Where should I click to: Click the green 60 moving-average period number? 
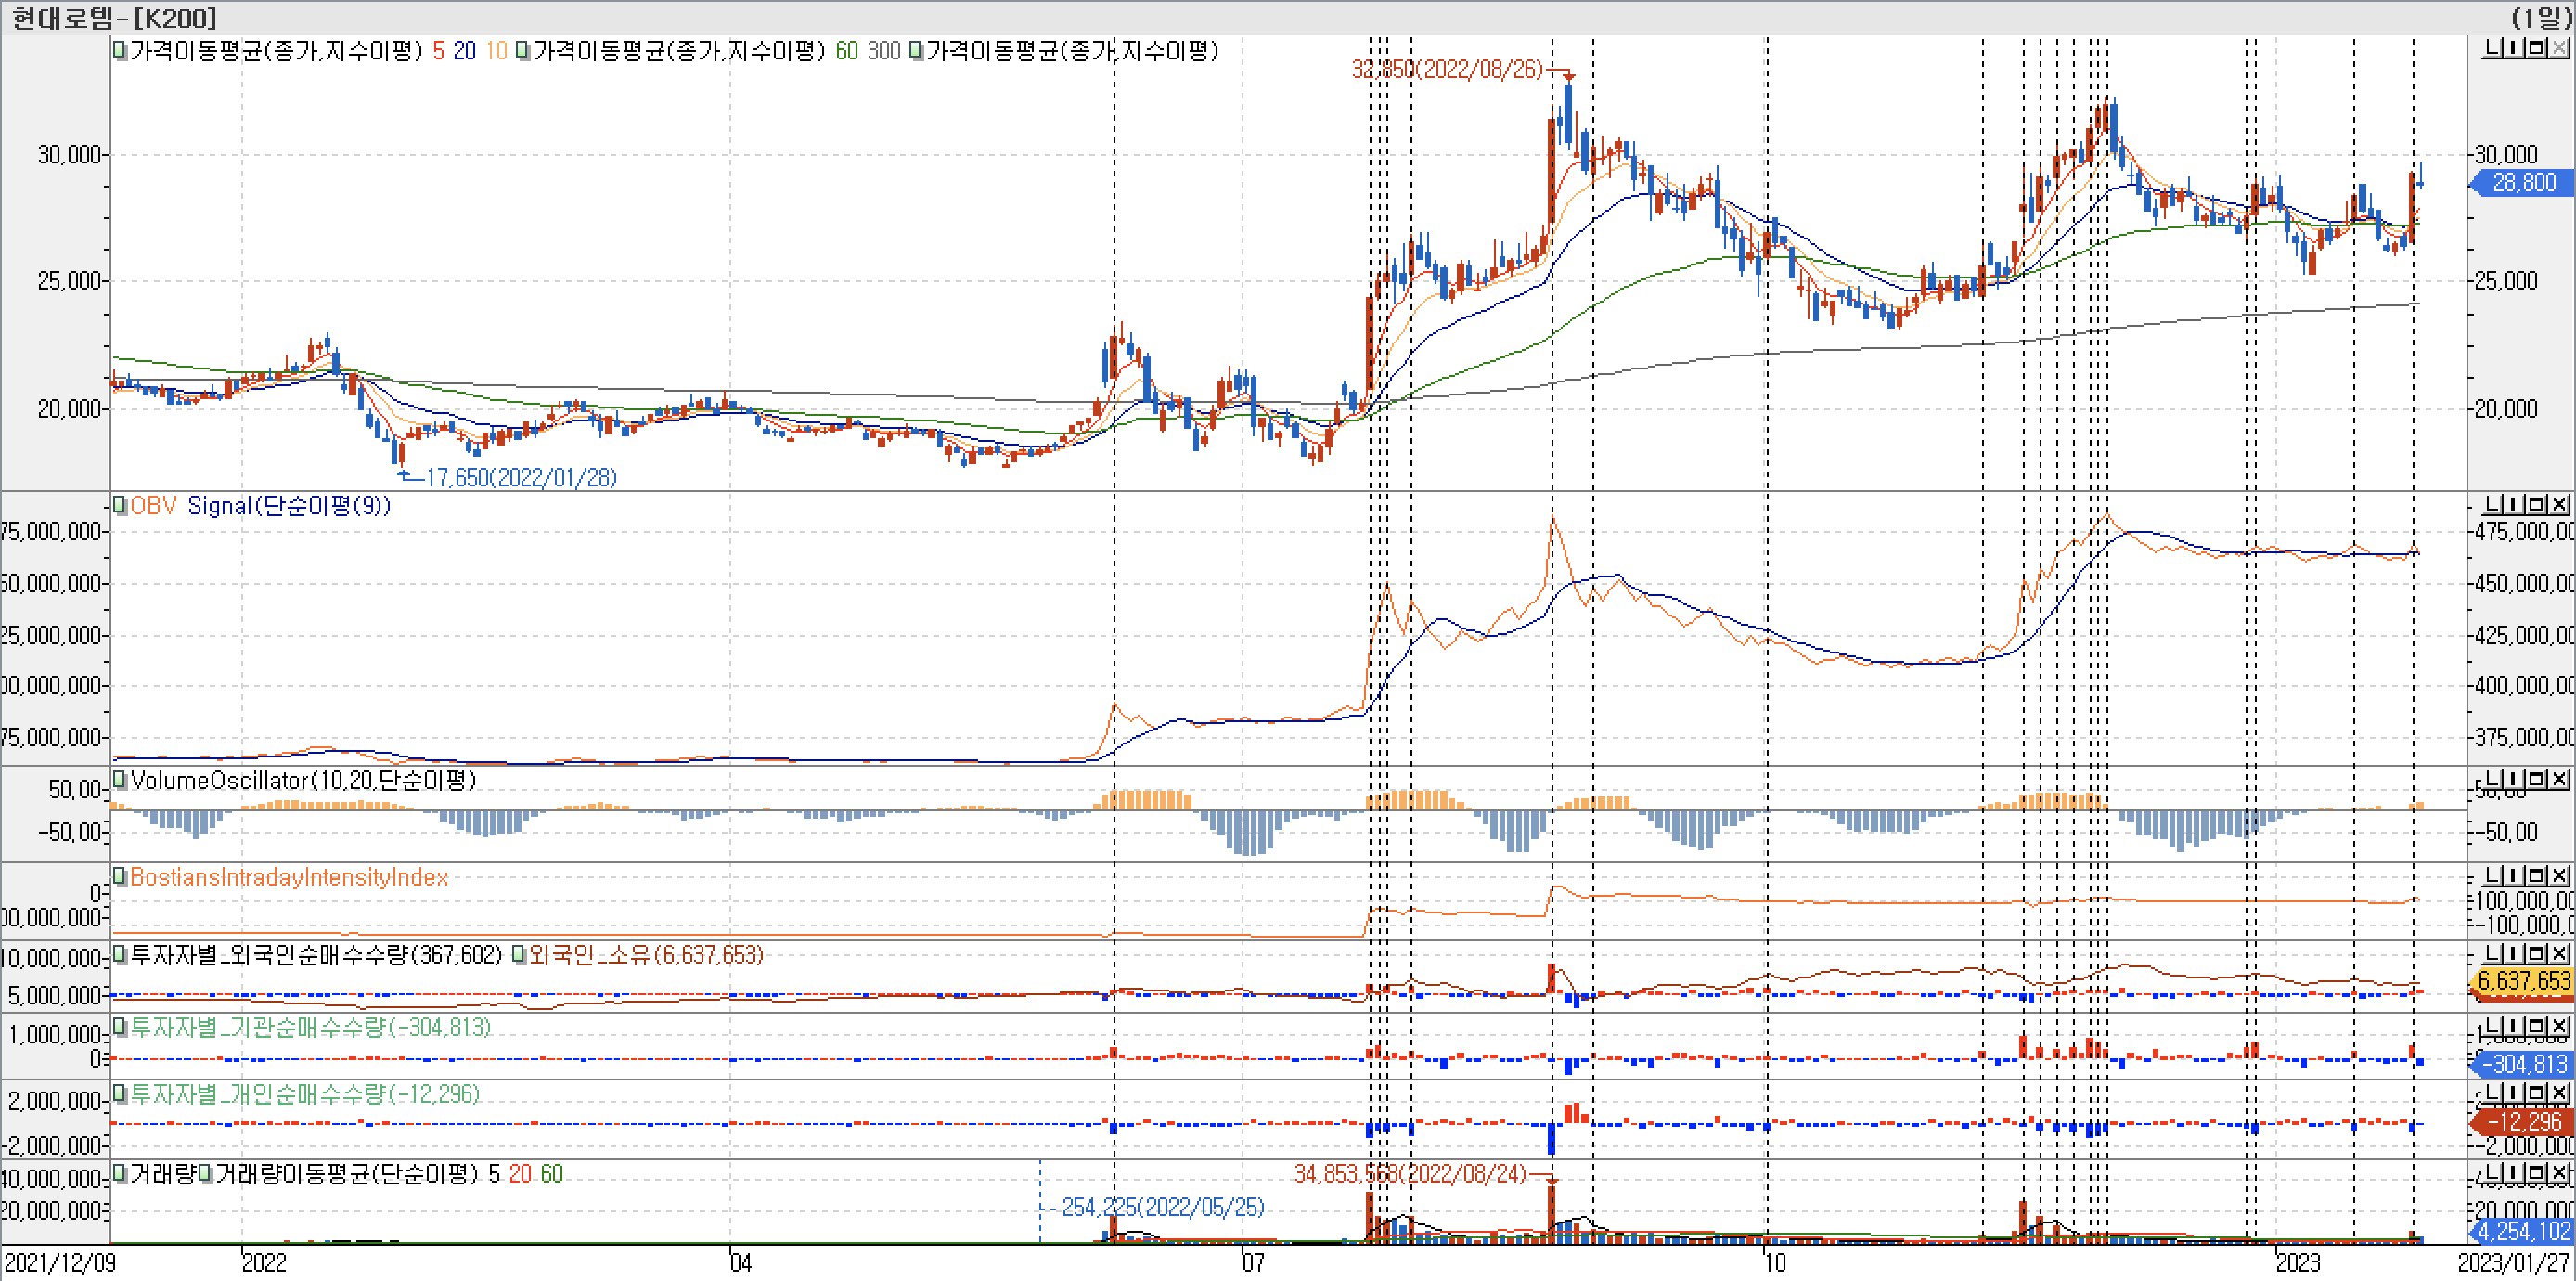846,51
